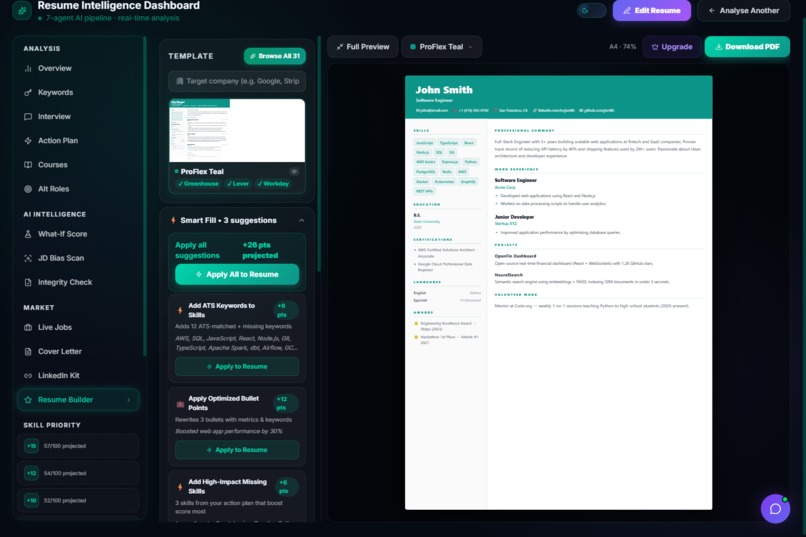
Task: Click the template panel scrollbar
Action: (319, 154)
